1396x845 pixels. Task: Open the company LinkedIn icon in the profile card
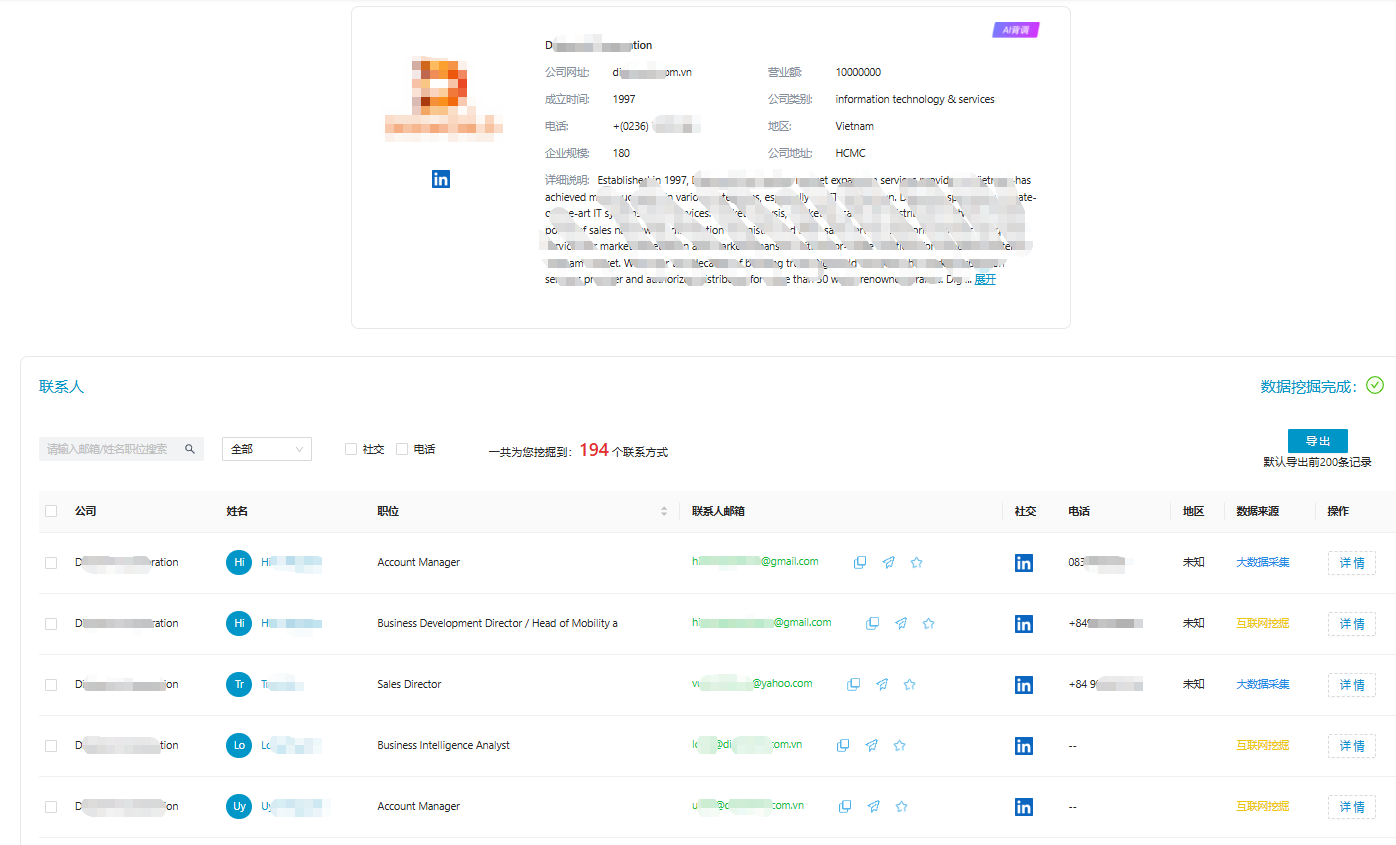click(441, 179)
